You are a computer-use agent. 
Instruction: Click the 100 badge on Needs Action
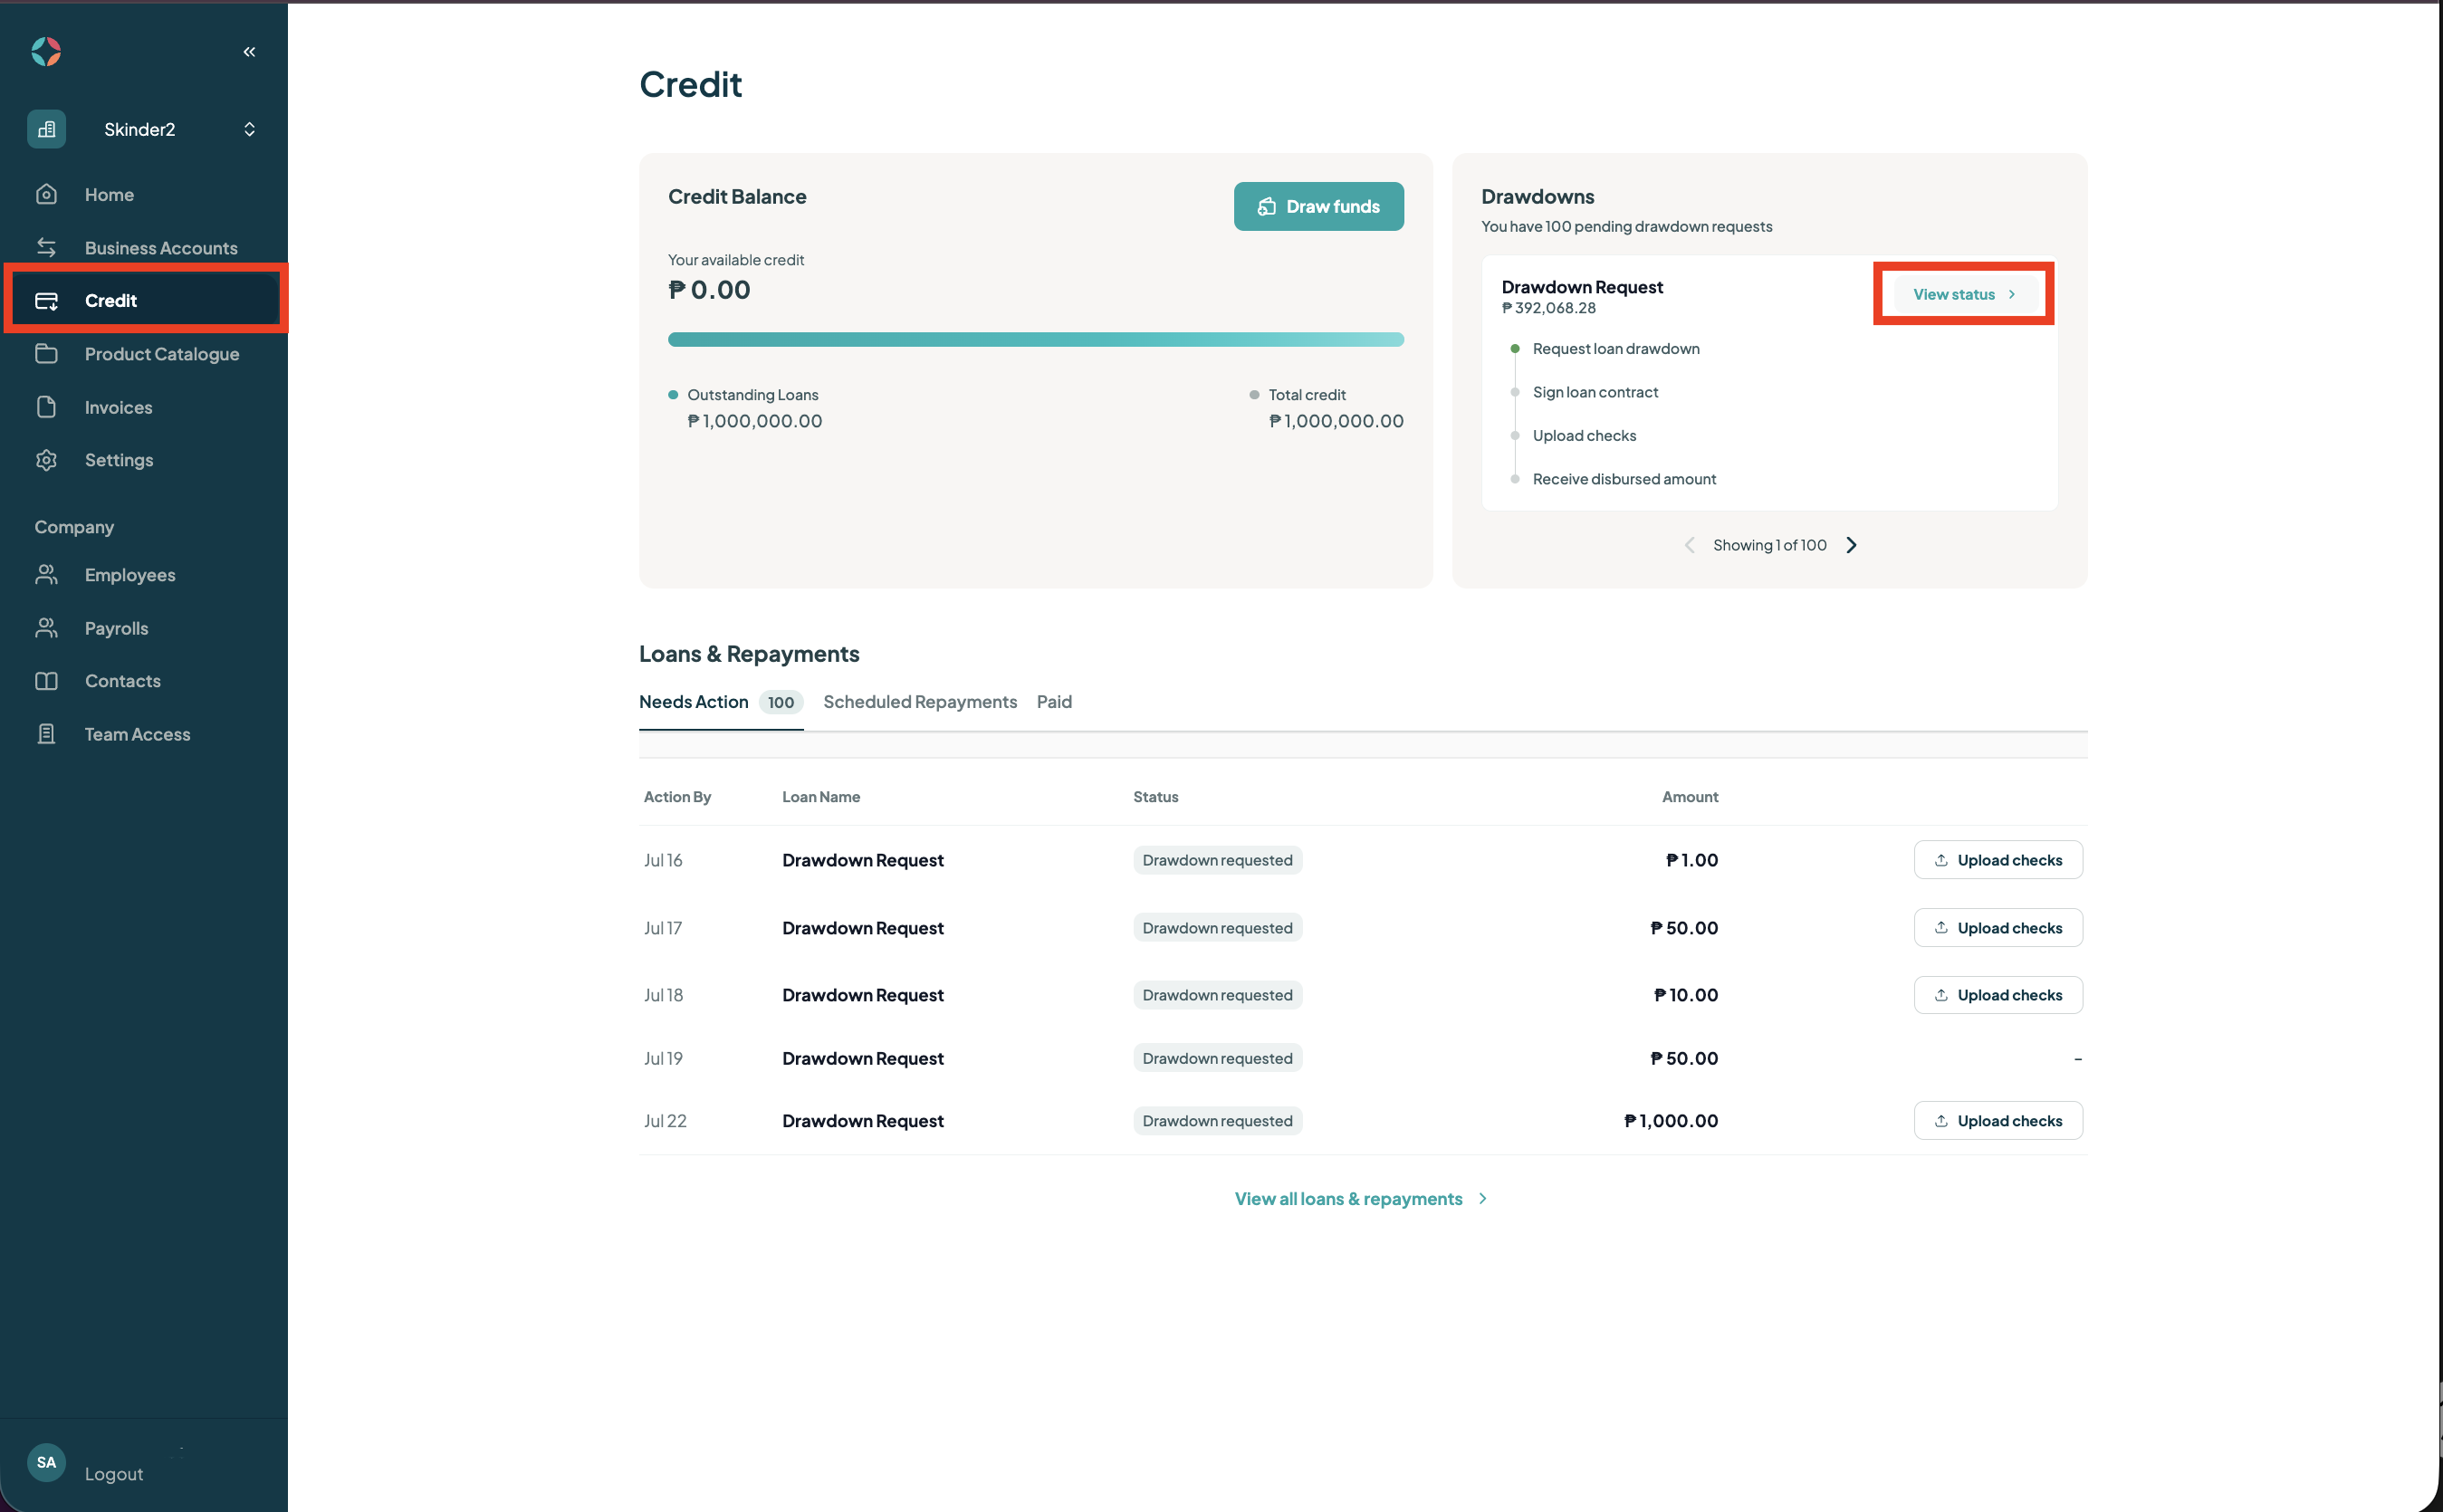click(780, 702)
